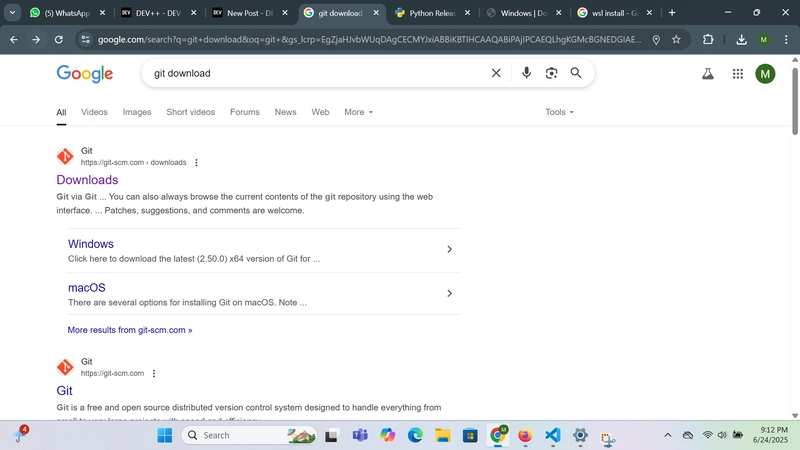The height and width of the screenshot is (450, 800).
Task: Switch to the New Post tab
Action: 250,13
